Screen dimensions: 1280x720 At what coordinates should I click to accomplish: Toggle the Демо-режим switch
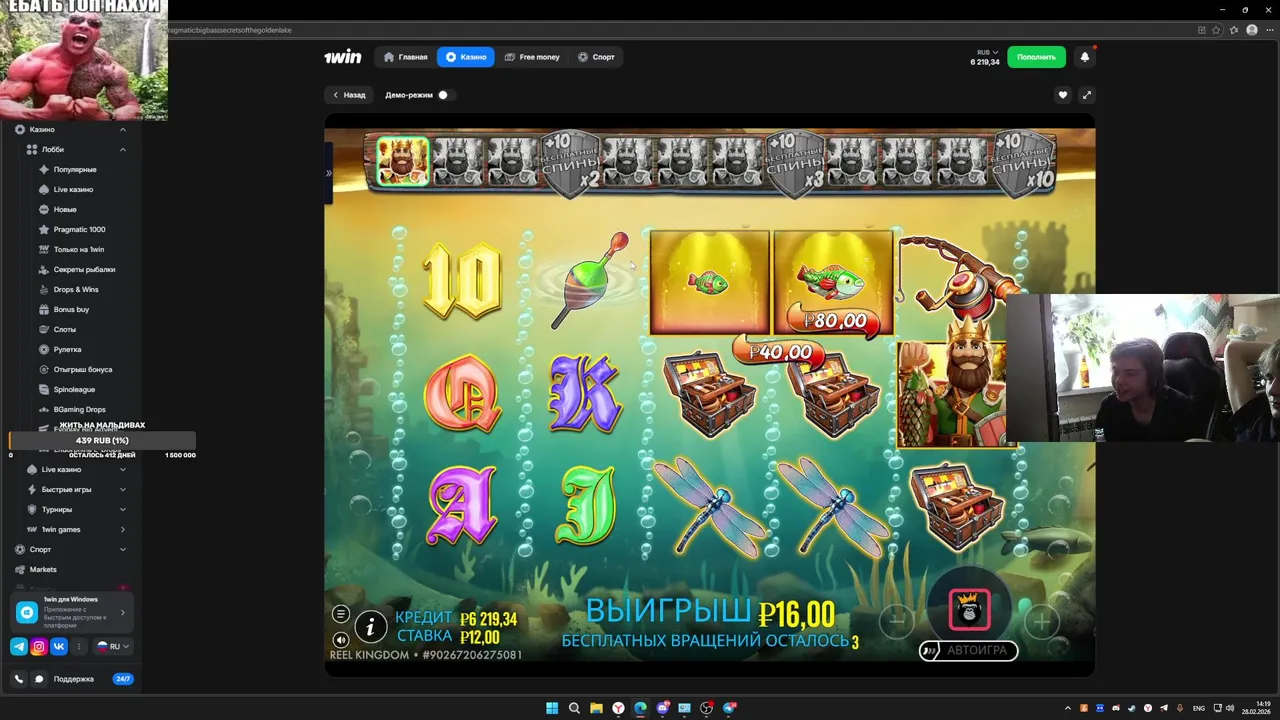445,95
